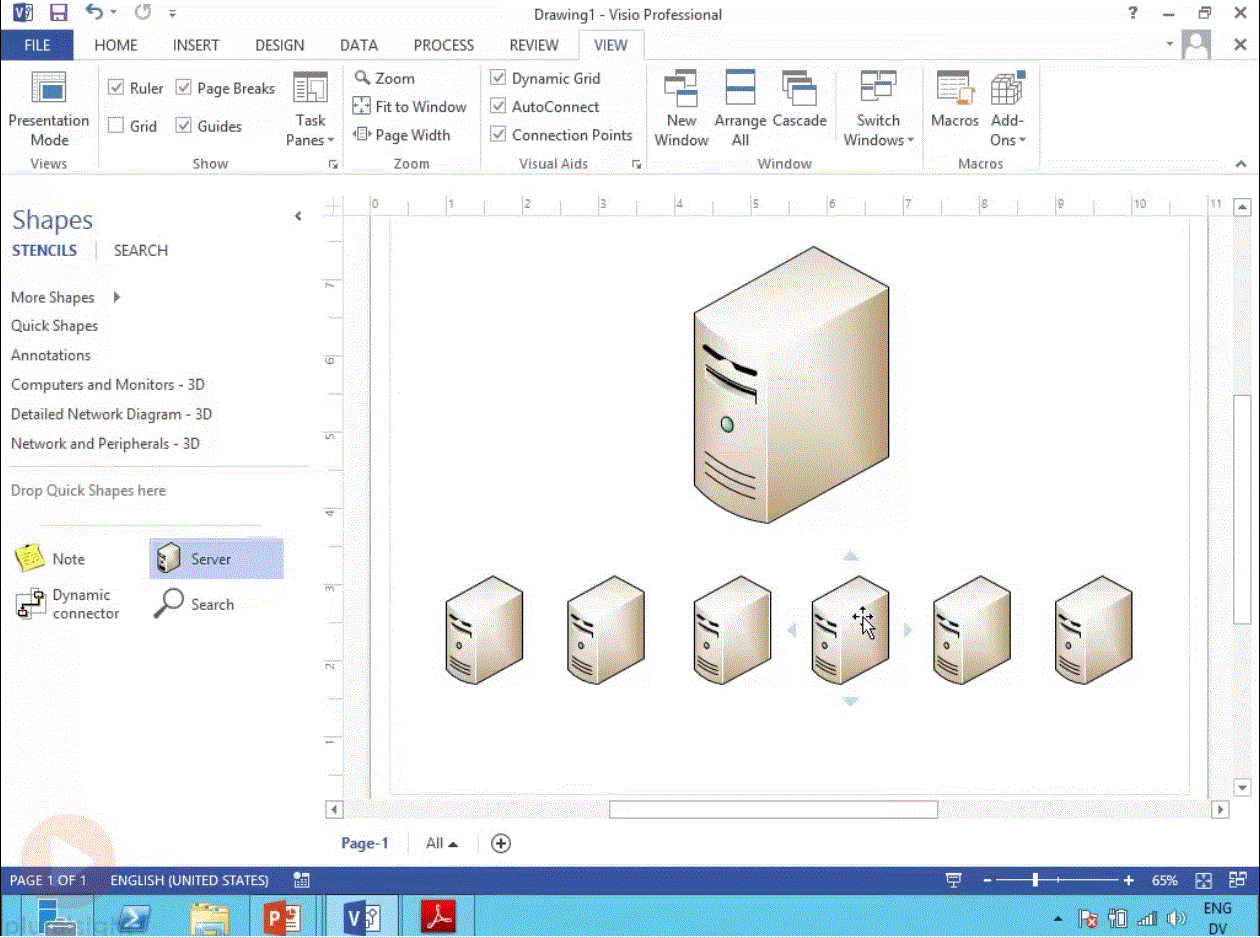Open Visual Aids dialog launcher
1260x938 pixels.
point(637,165)
